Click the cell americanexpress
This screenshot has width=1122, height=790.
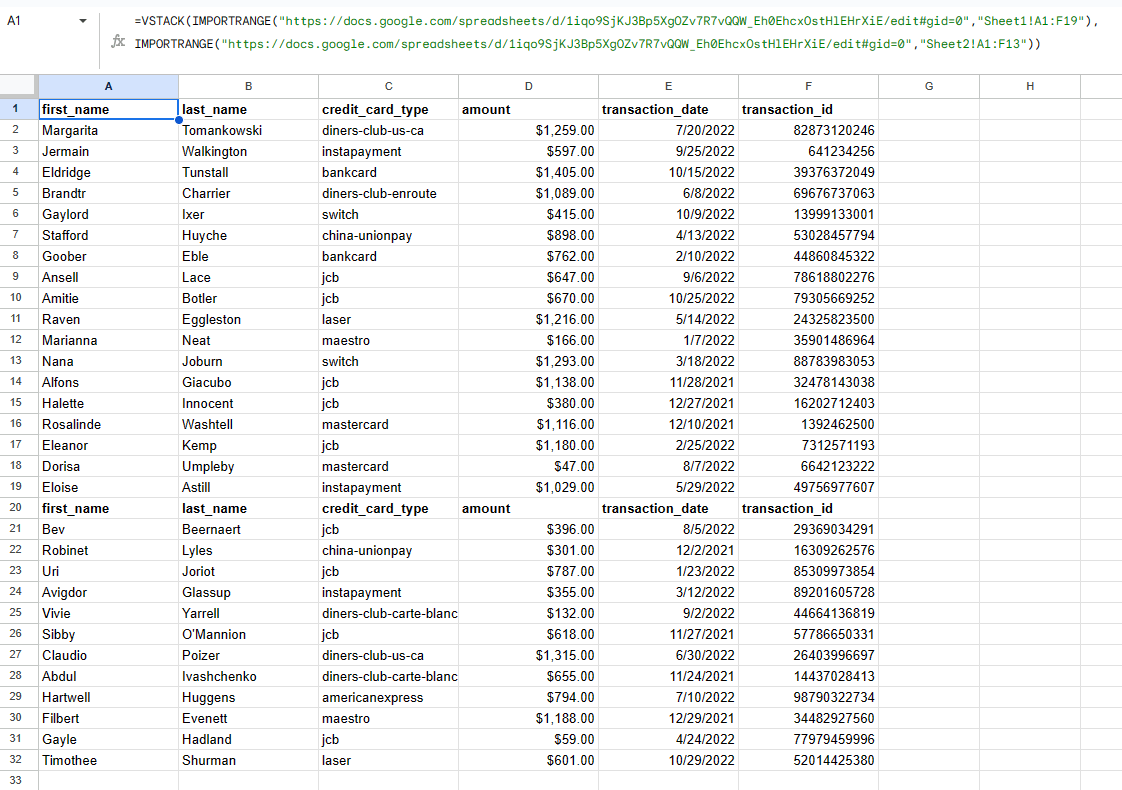click(389, 697)
